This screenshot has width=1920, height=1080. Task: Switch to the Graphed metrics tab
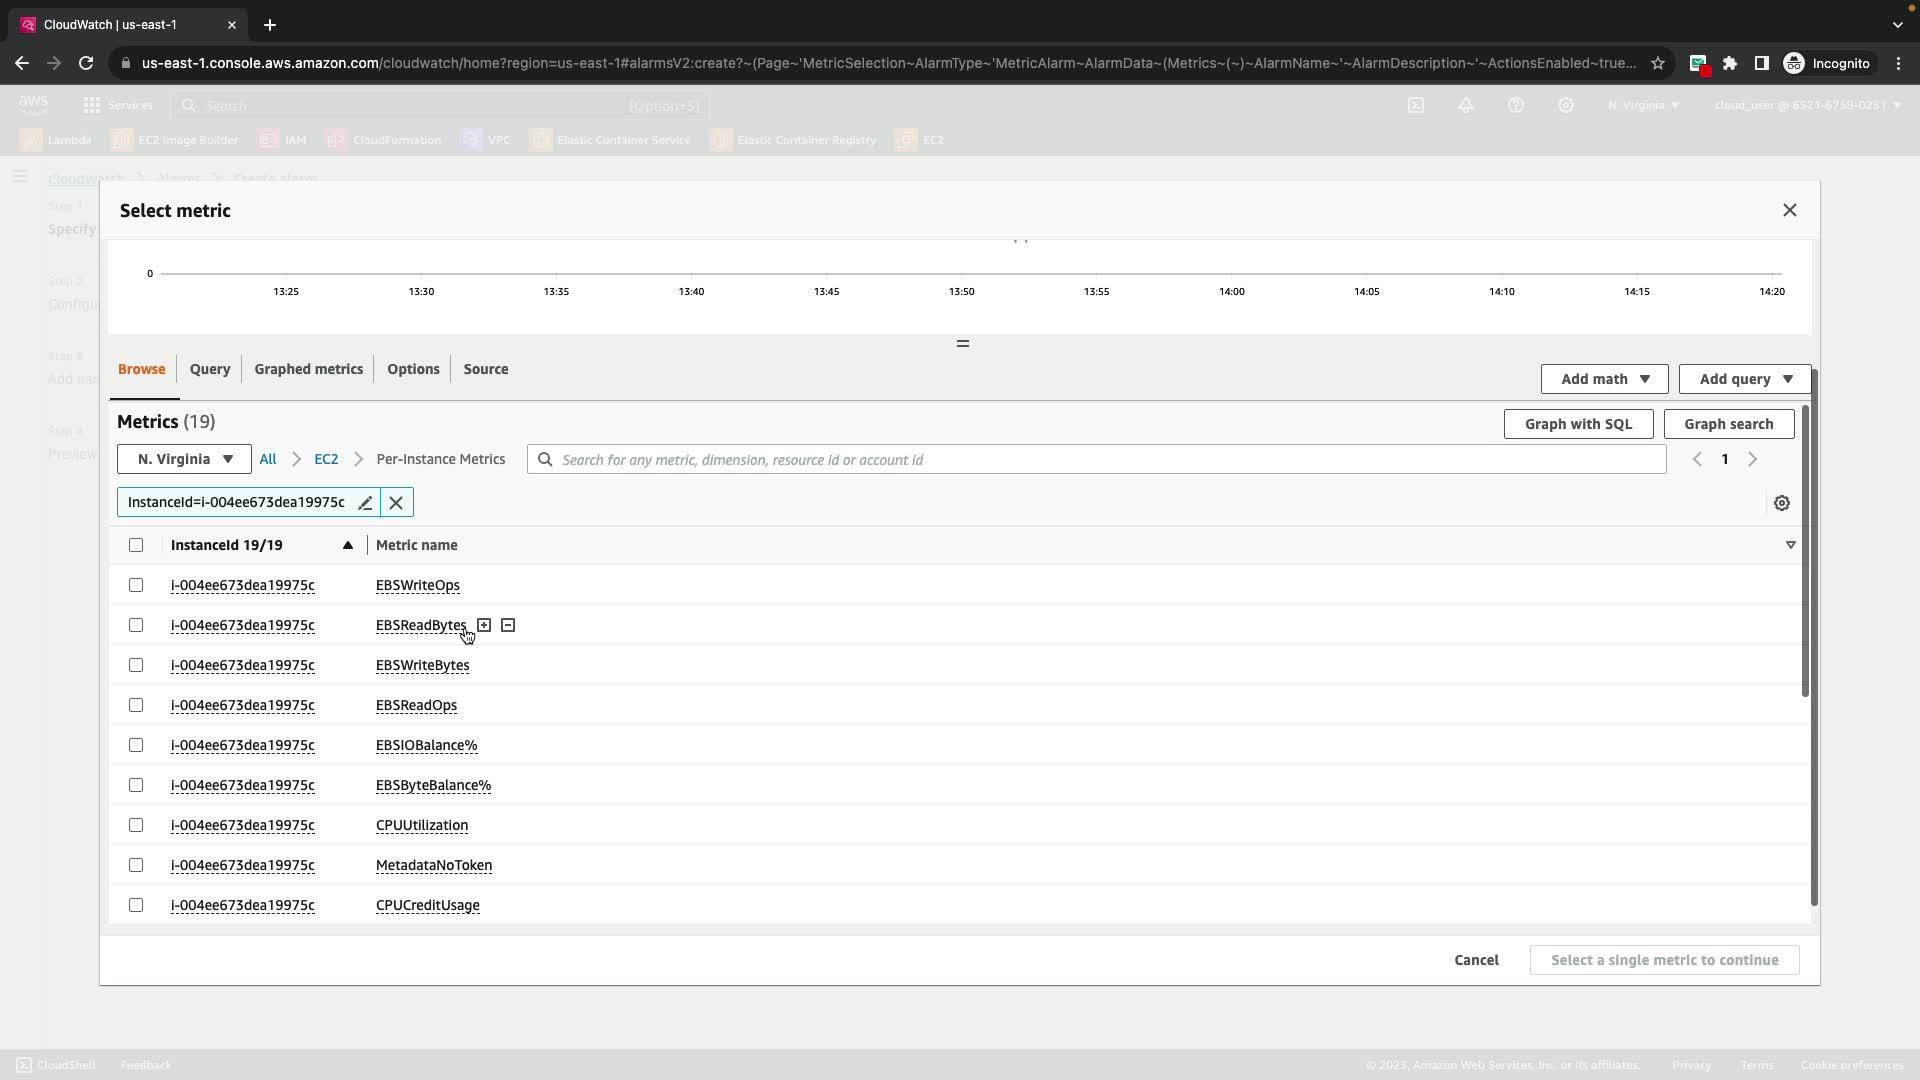(308, 369)
